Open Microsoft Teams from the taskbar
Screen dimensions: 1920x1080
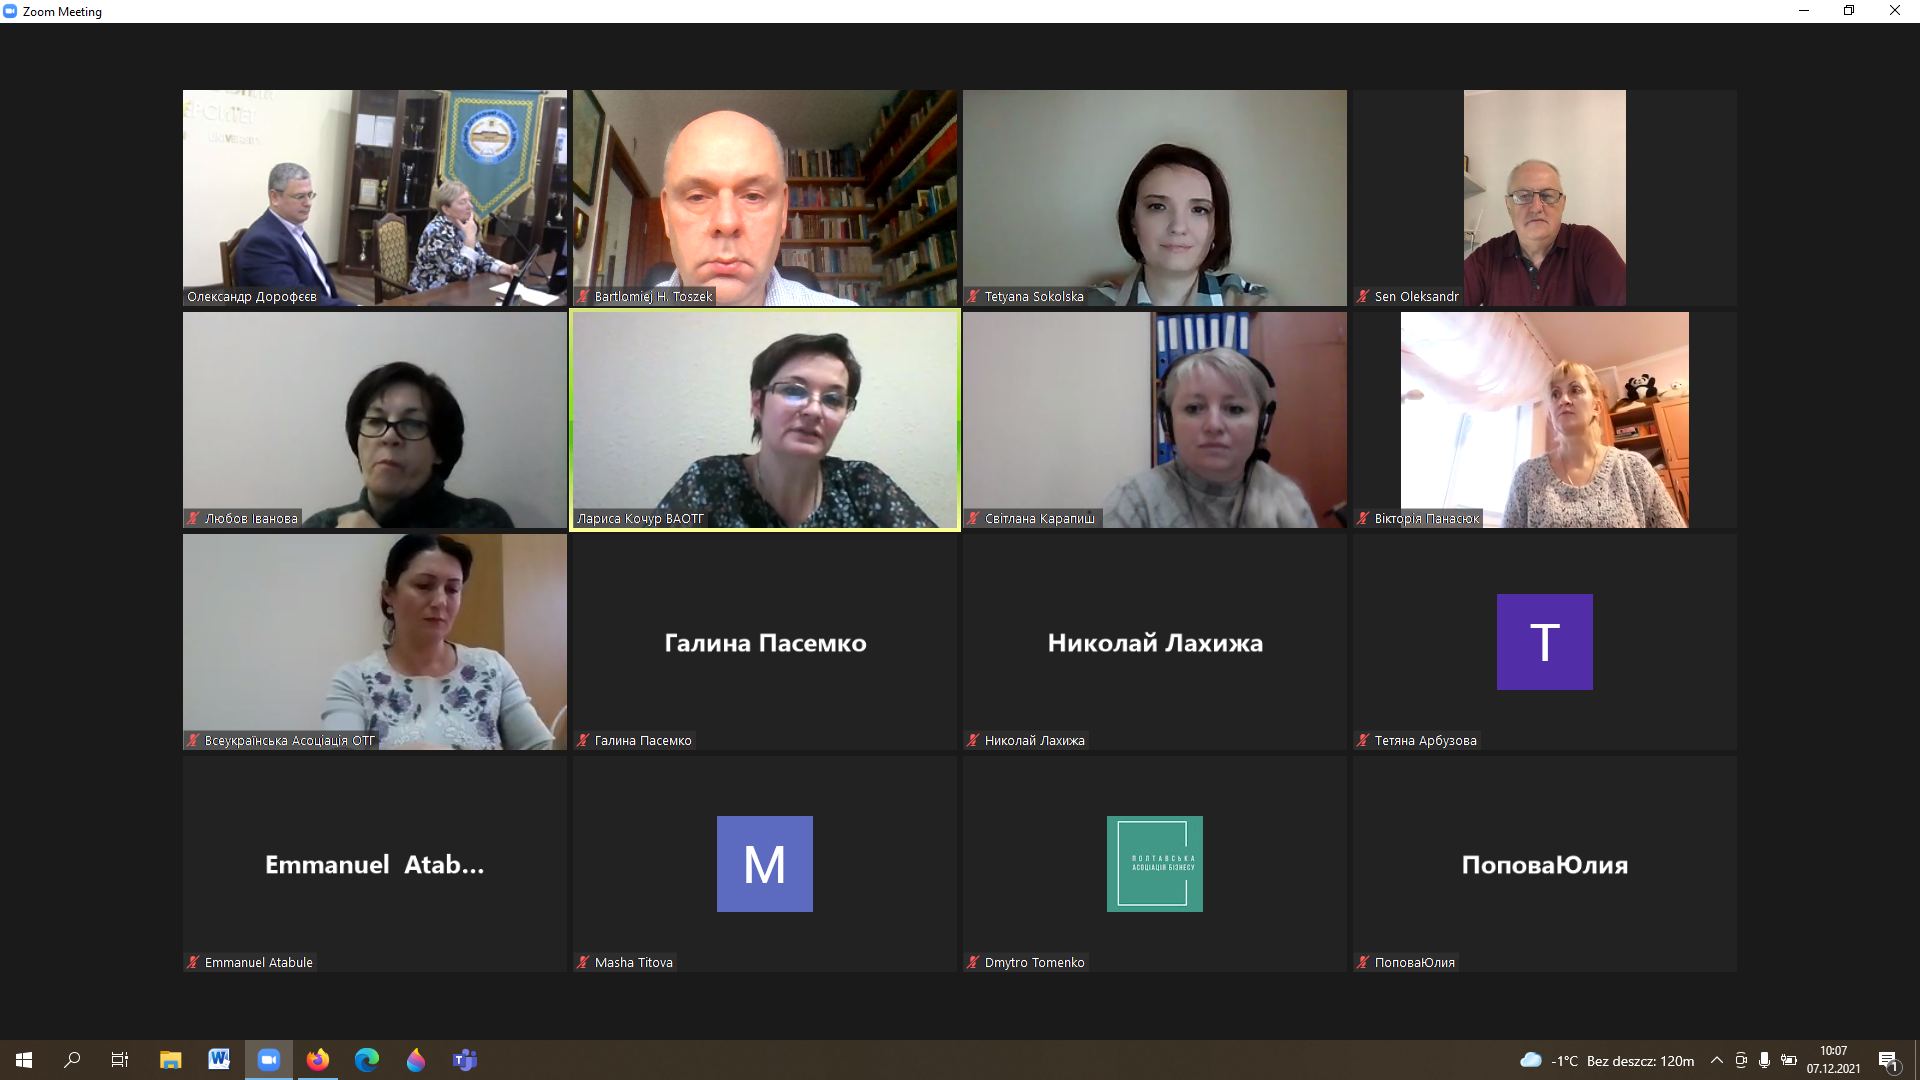tap(465, 1060)
